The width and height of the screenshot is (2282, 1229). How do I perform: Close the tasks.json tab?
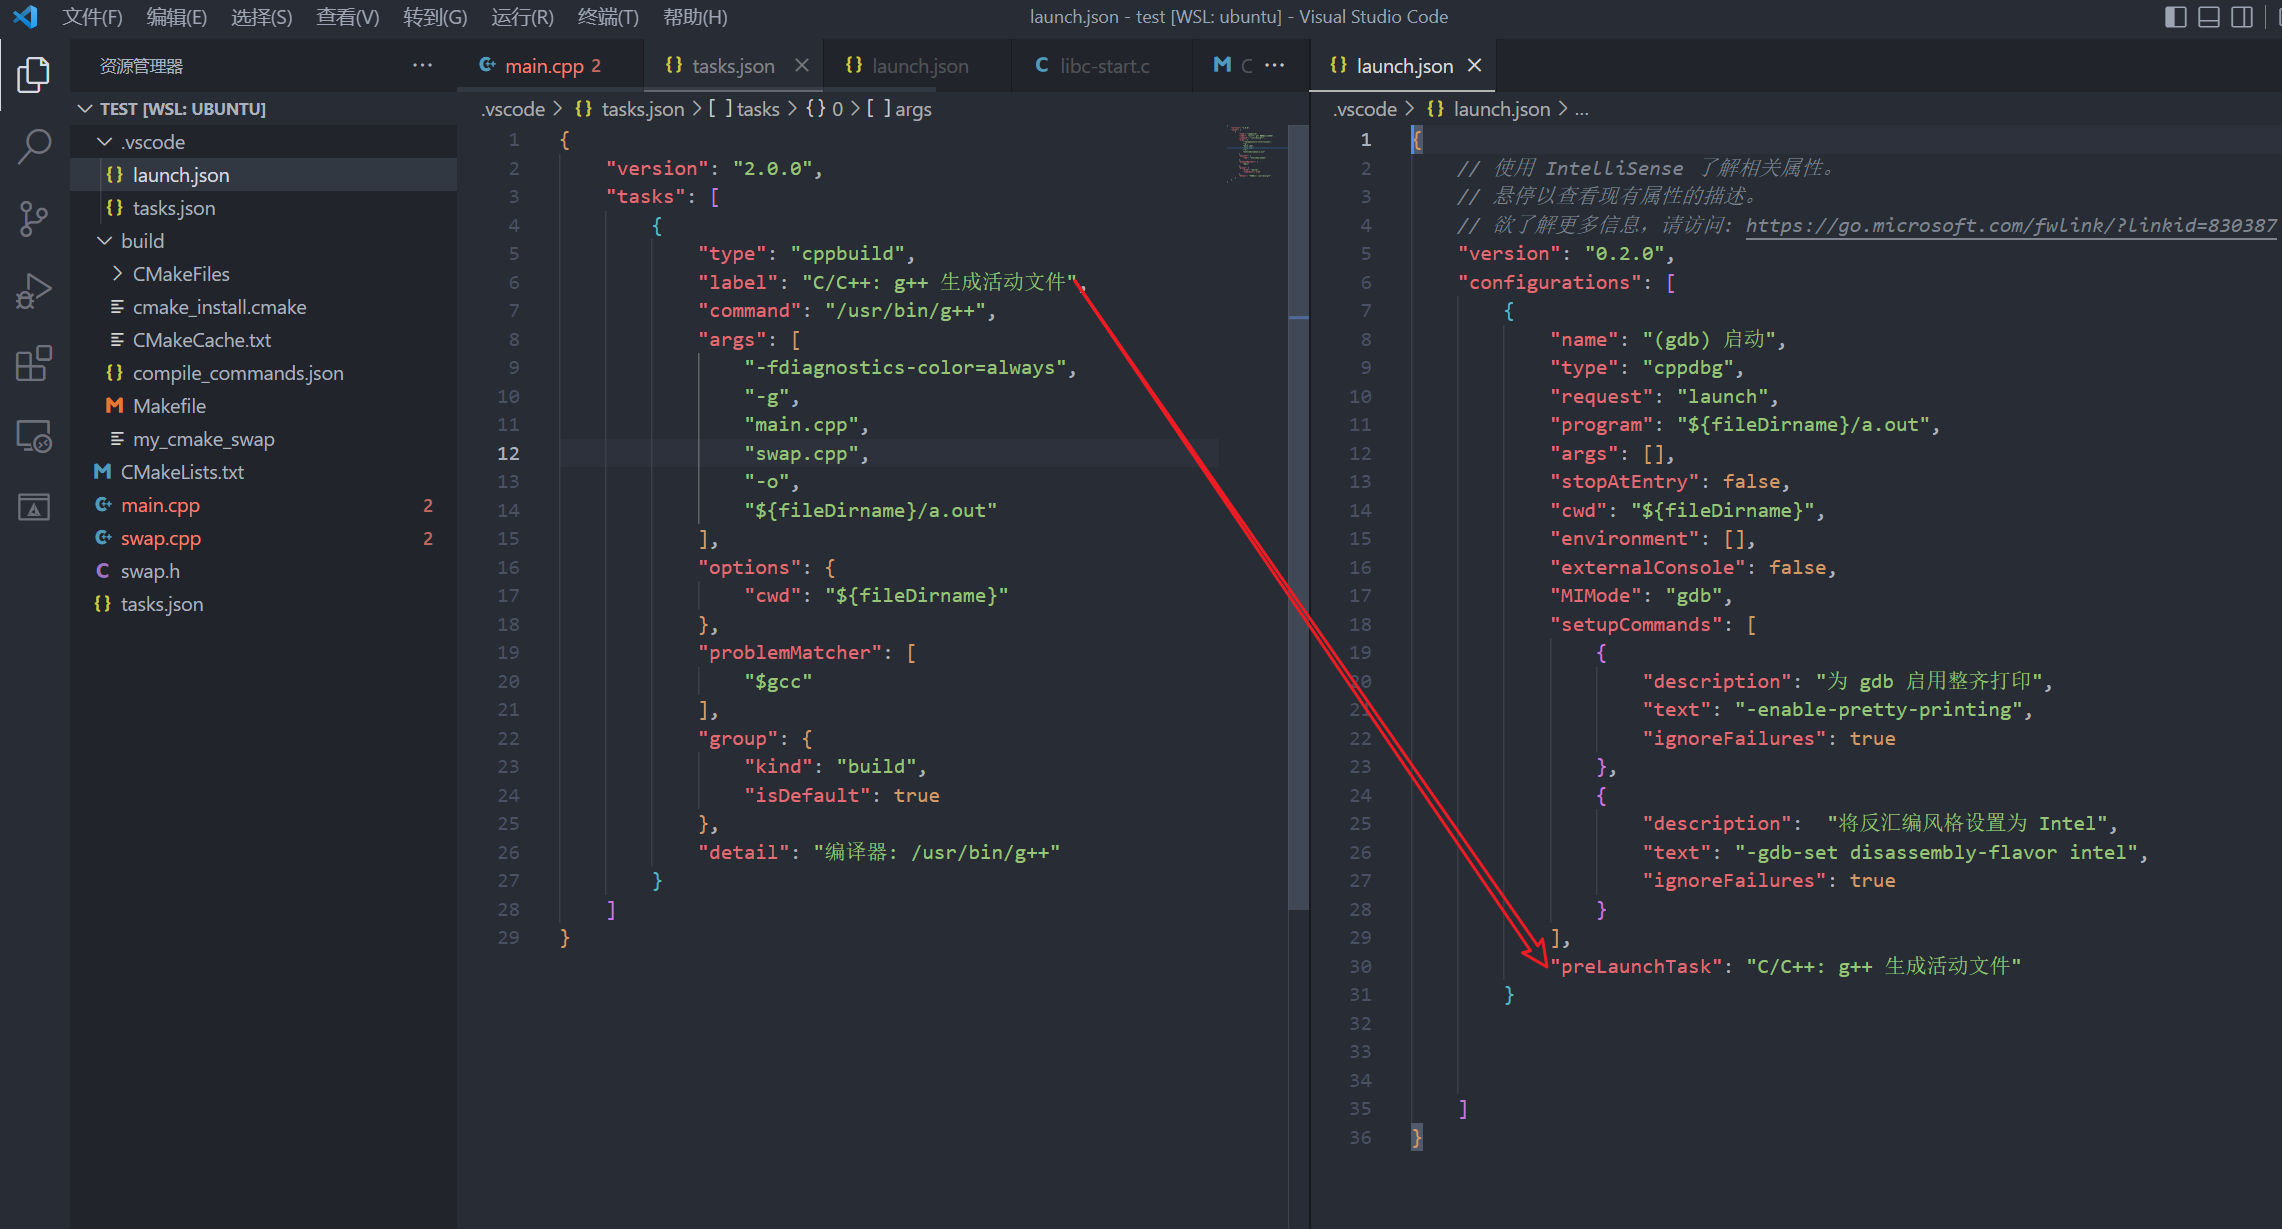[802, 66]
